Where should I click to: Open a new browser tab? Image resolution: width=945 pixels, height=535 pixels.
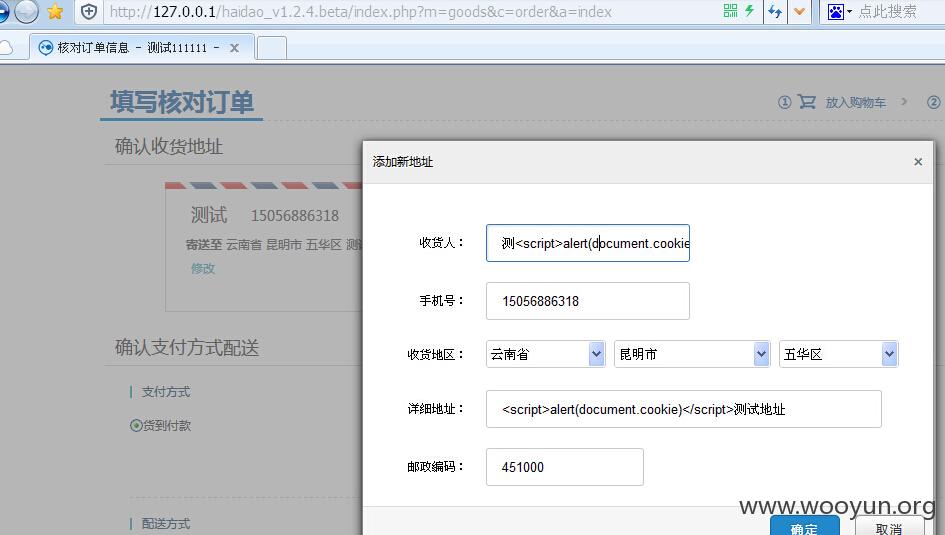[x=272, y=48]
